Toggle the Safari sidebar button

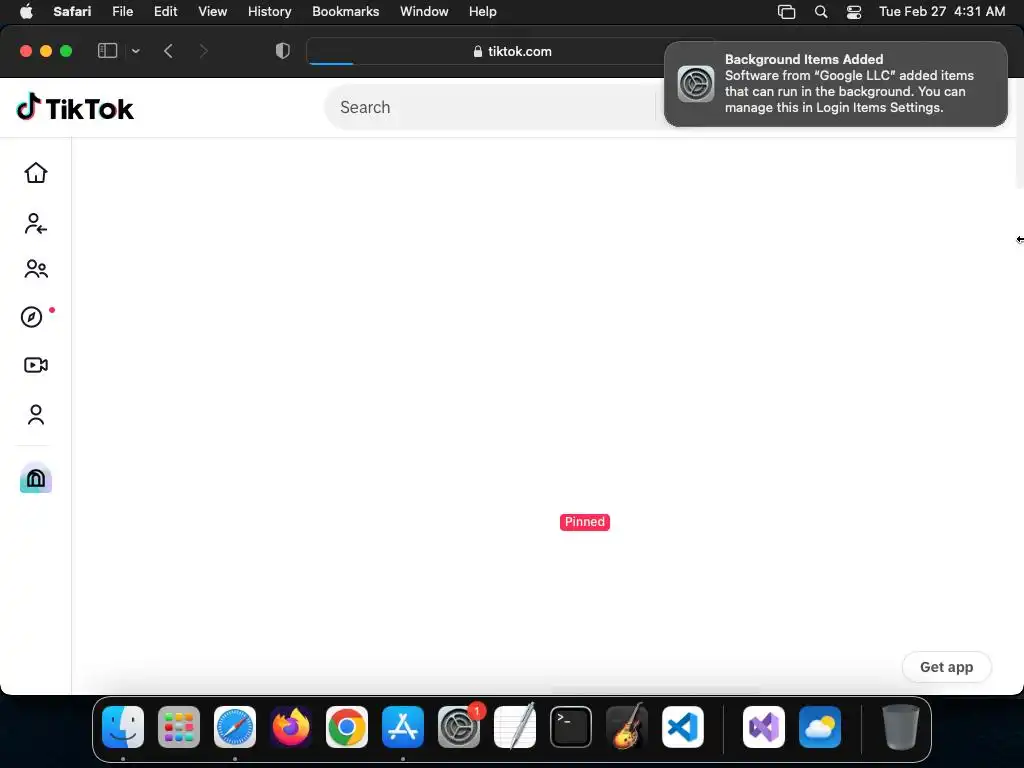[107, 51]
